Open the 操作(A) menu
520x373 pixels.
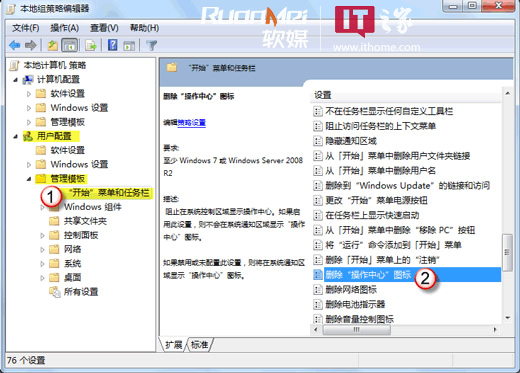(64, 28)
